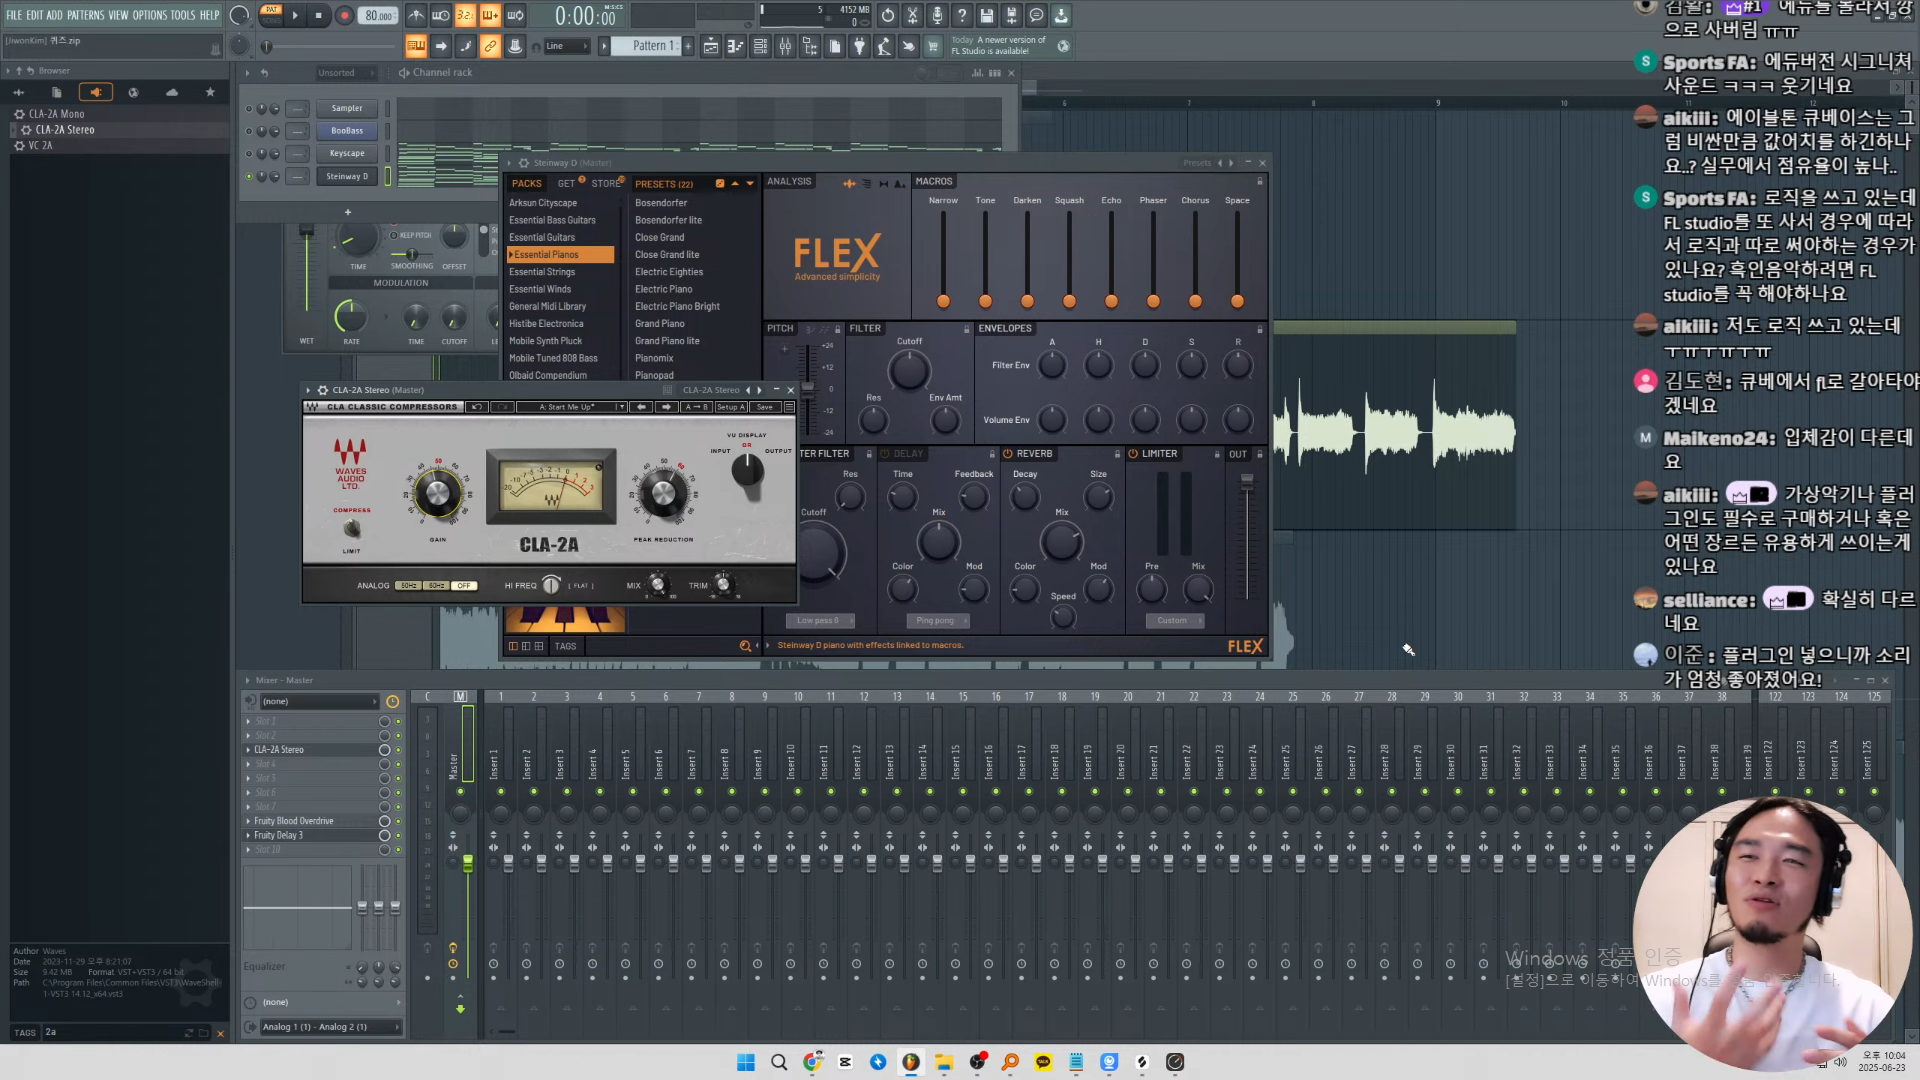Click the CLA-2A A→B copy button
The image size is (1920, 1080).
pyautogui.click(x=695, y=407)
